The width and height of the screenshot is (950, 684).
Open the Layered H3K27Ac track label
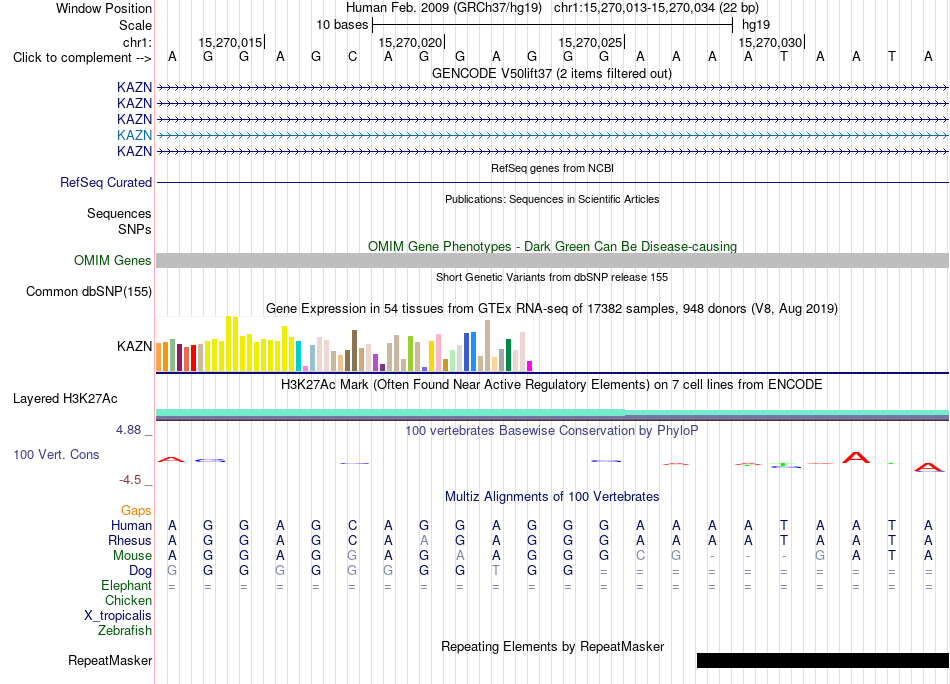click(65, 399)
